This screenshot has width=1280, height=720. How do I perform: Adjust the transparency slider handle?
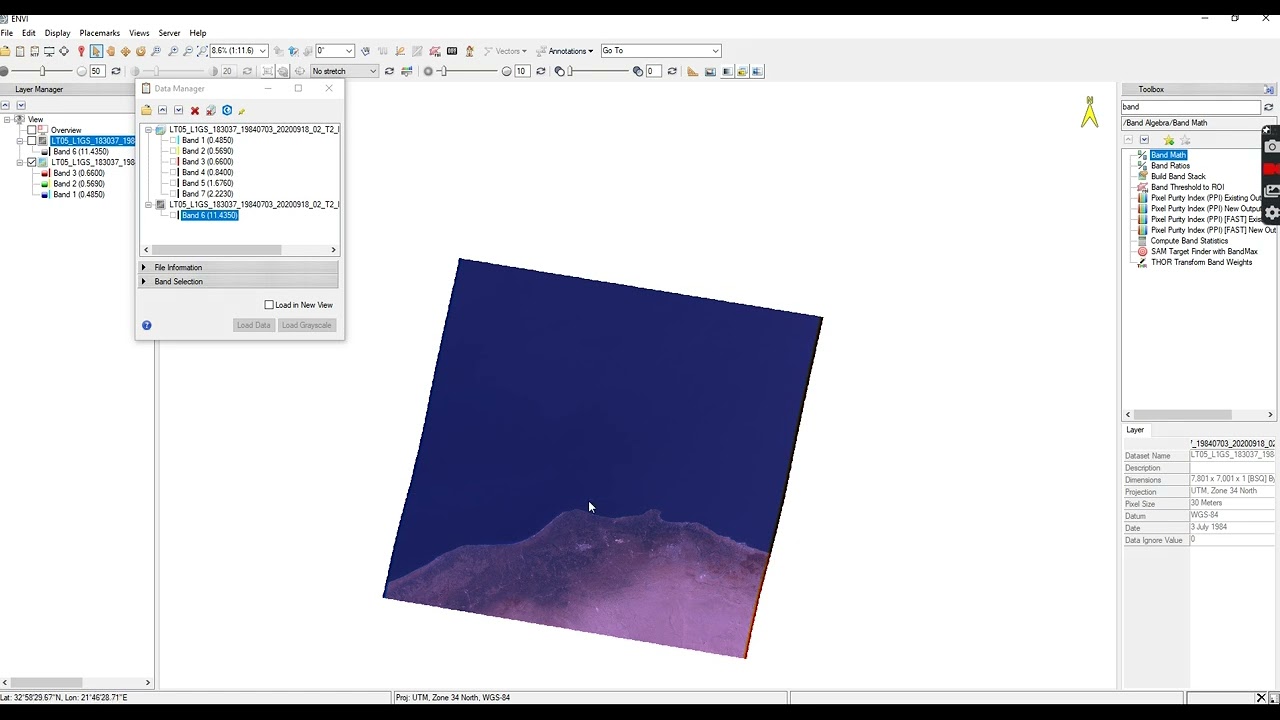(571, 71)
